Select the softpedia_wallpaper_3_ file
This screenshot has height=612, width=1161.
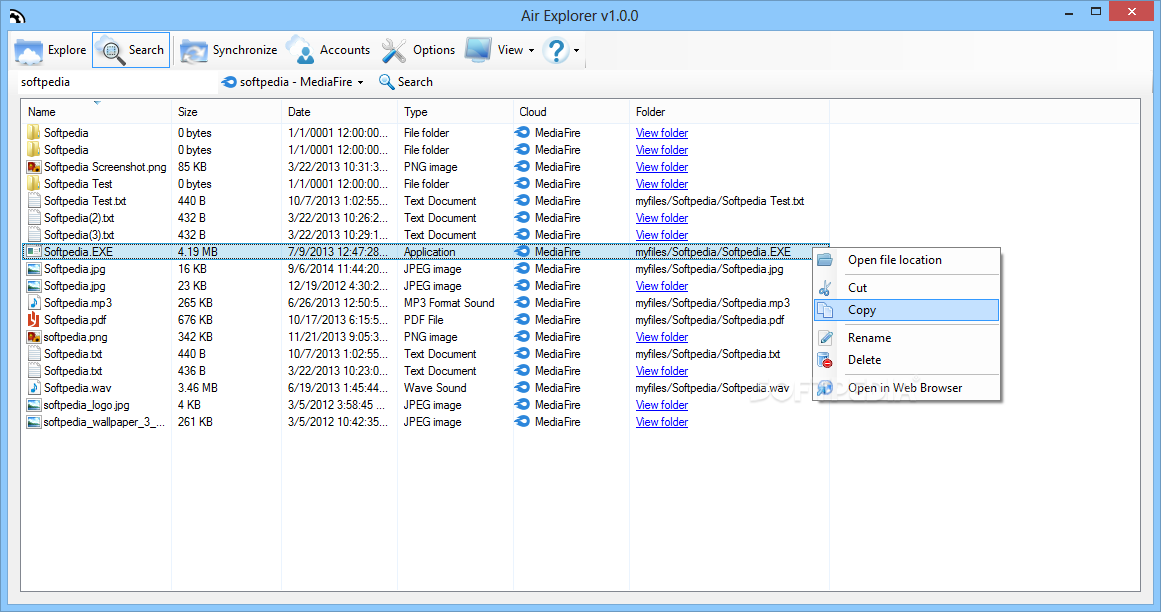pos(104,422)
